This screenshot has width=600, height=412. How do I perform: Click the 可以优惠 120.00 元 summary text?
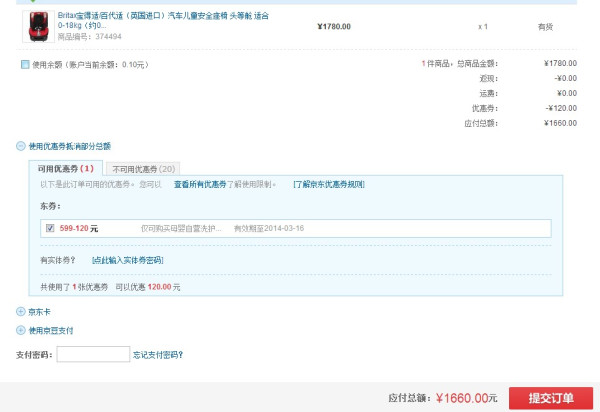(x=148, y=287)
